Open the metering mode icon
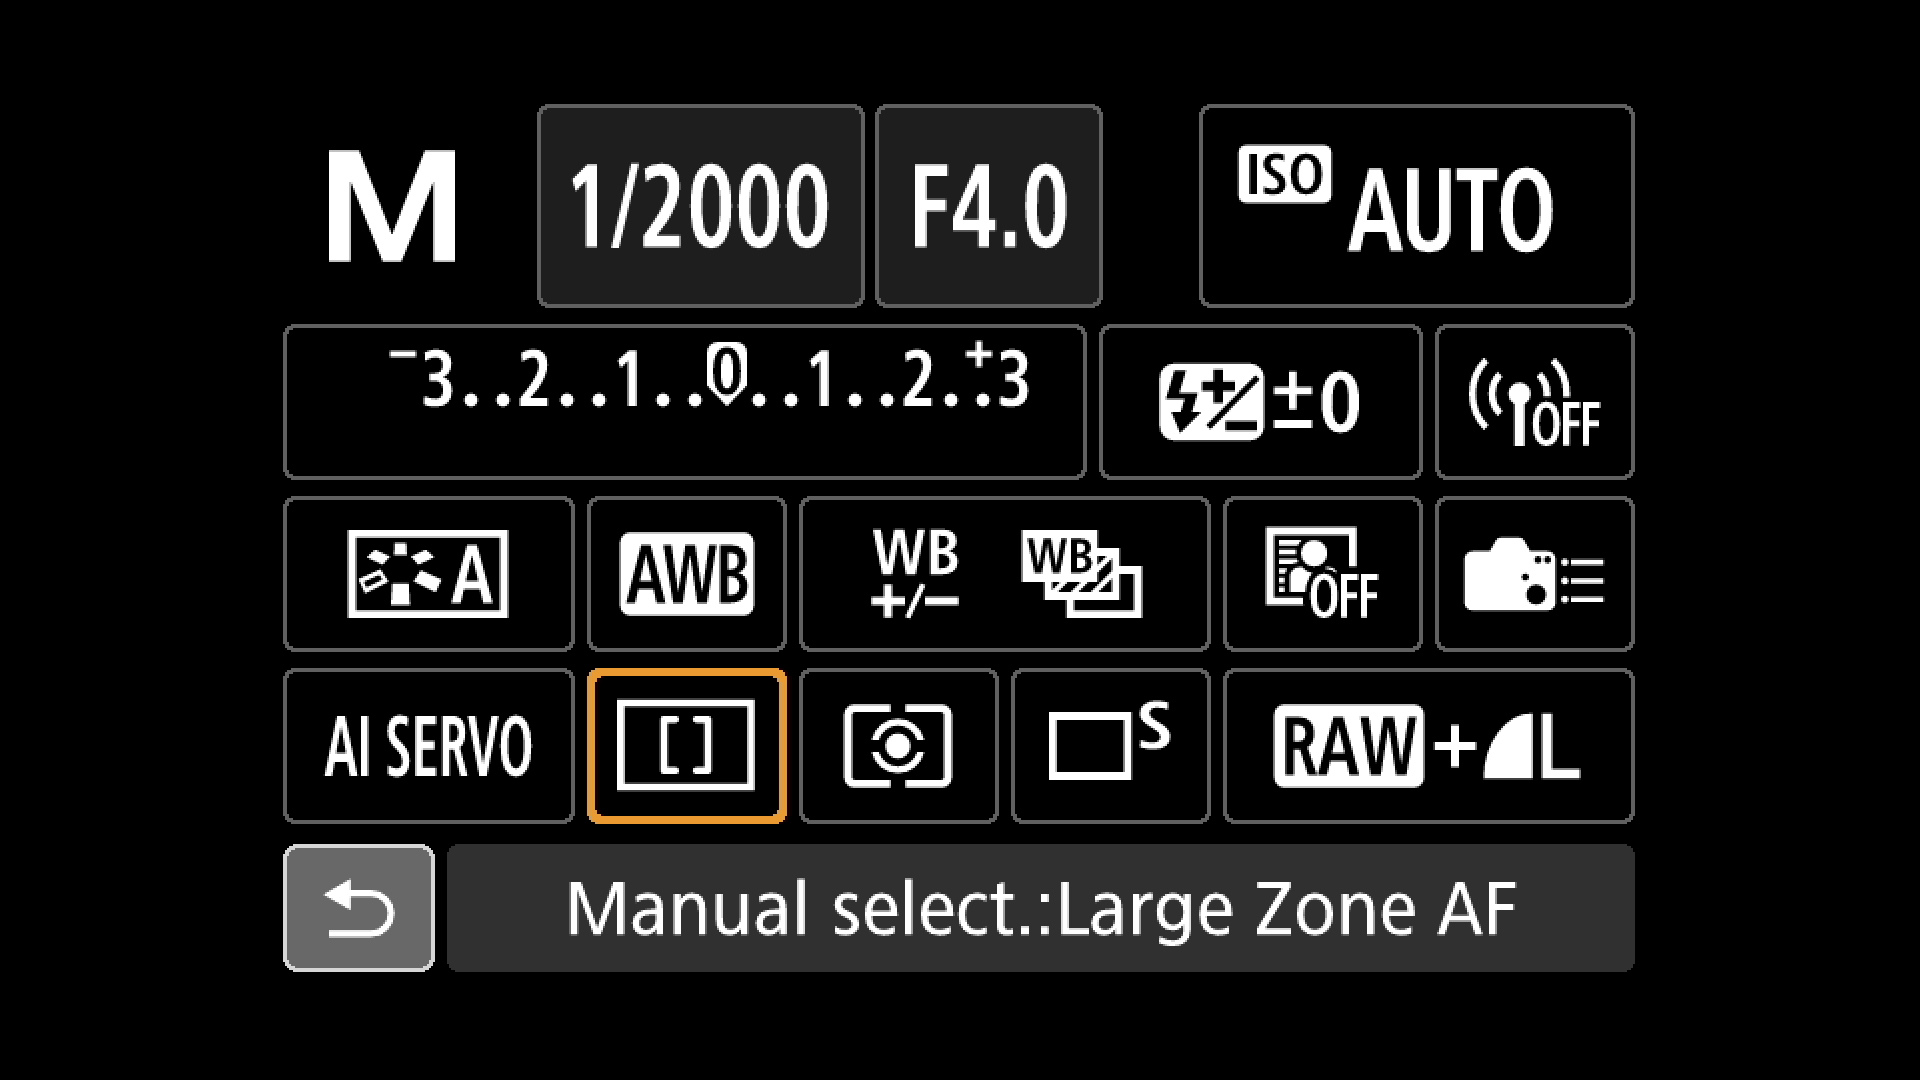 (x=899, y=746)
